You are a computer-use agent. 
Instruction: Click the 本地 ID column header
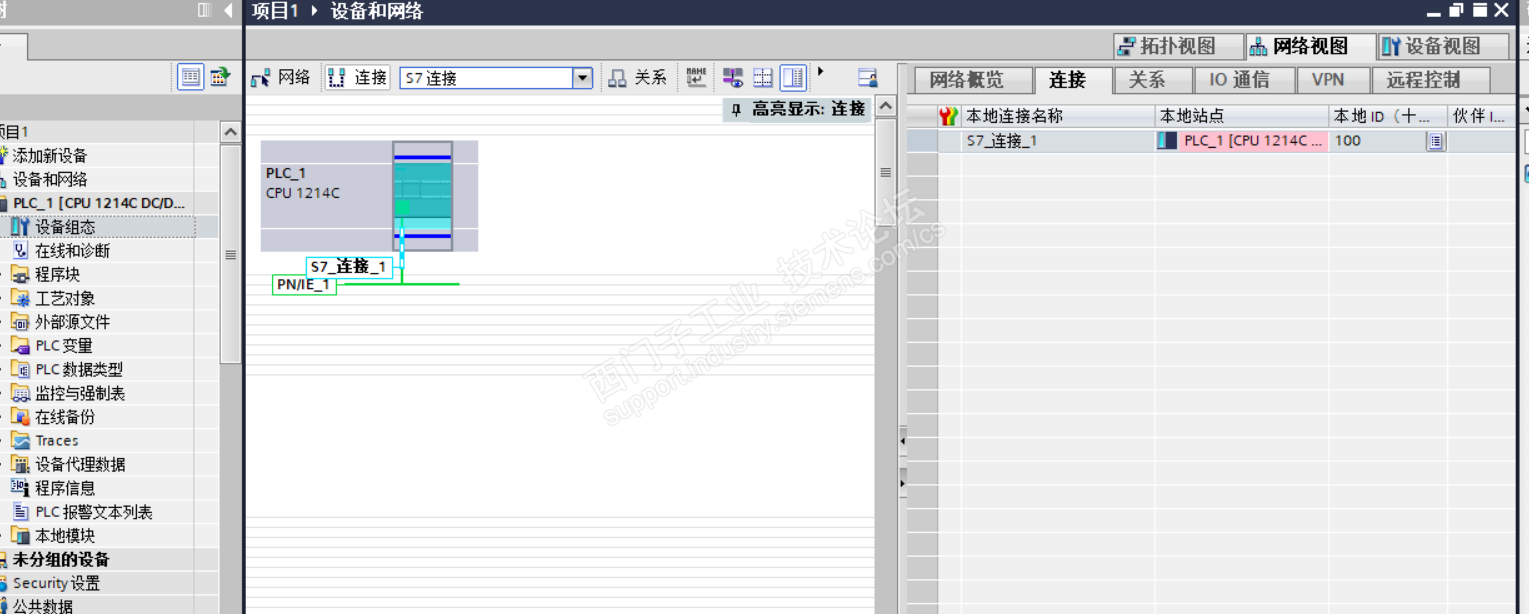1388,116
